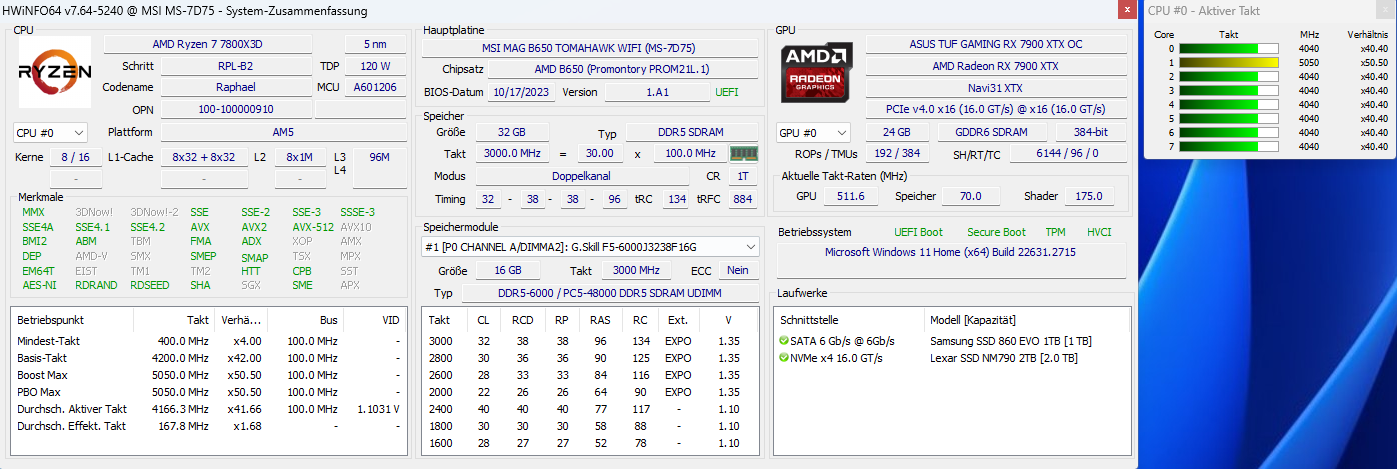Click the green check icon of the SATA drive
Image resolution: width=1397 pixels, height=469 pixels.
[x=784, y=341]
